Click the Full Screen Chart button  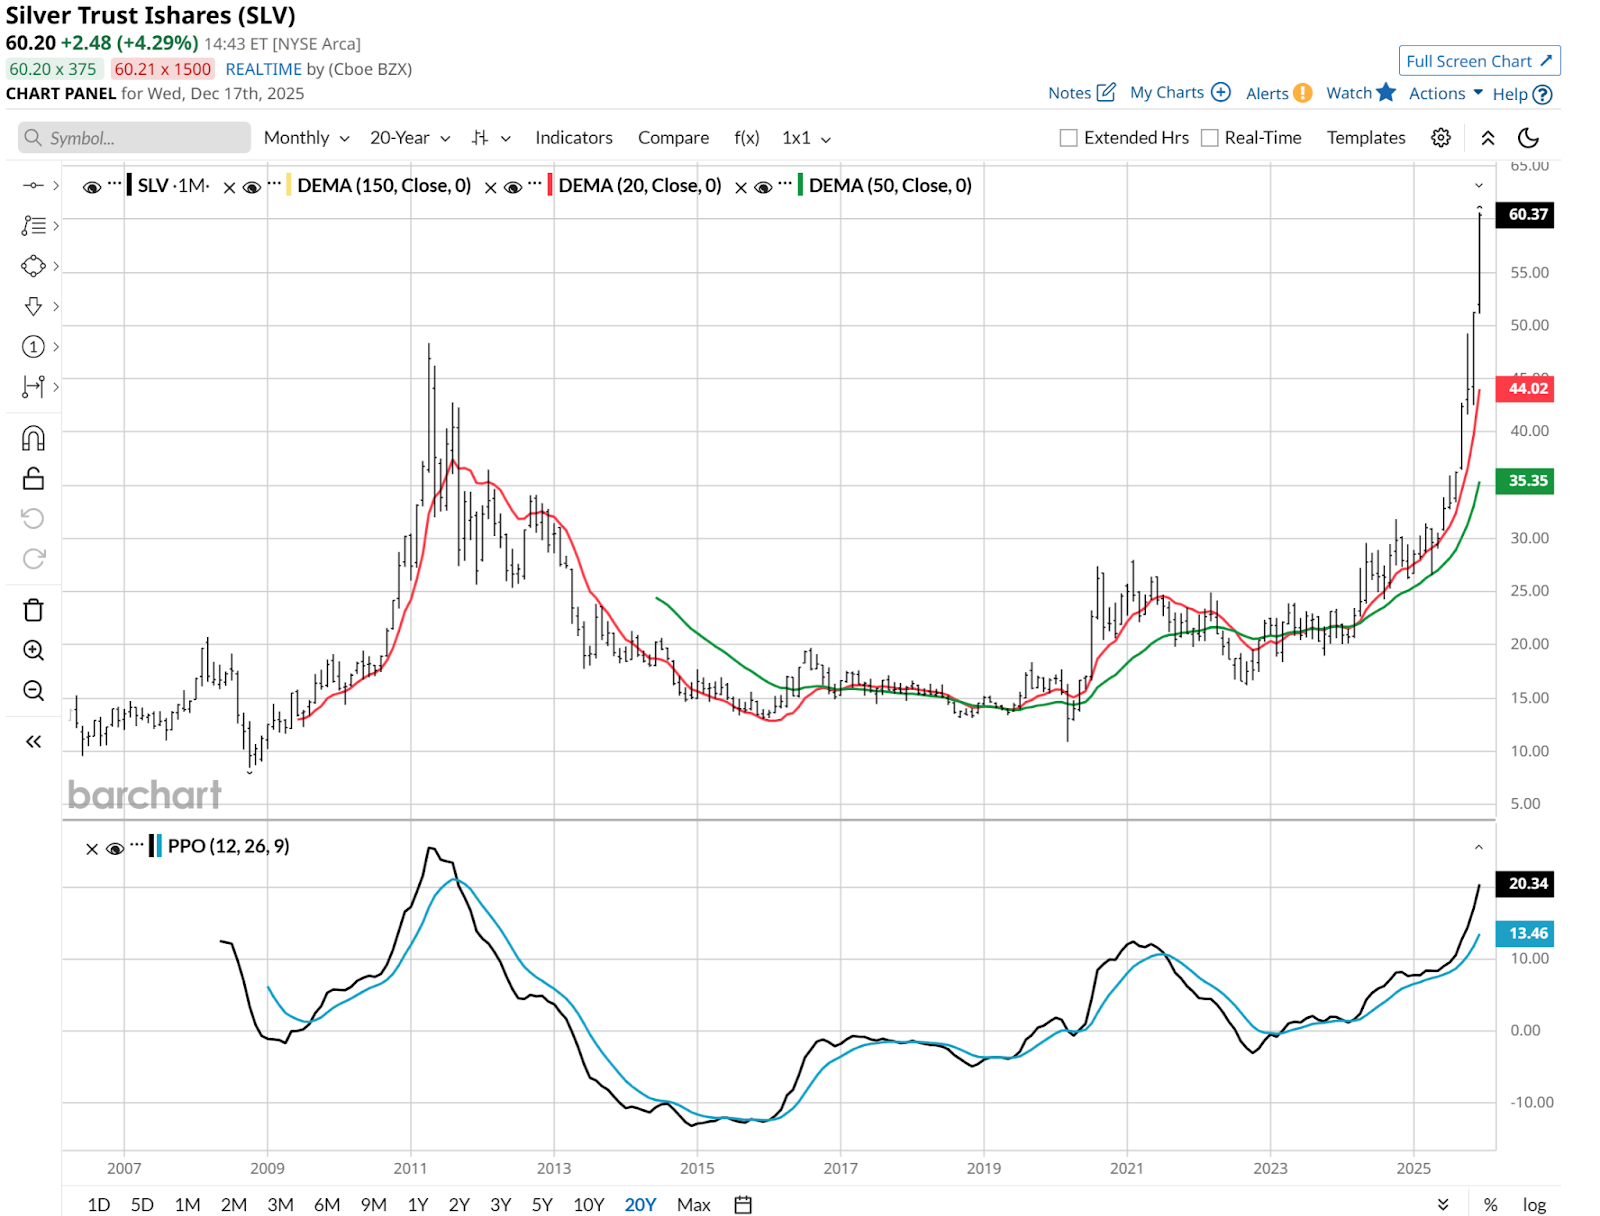tap(1478, 61)
